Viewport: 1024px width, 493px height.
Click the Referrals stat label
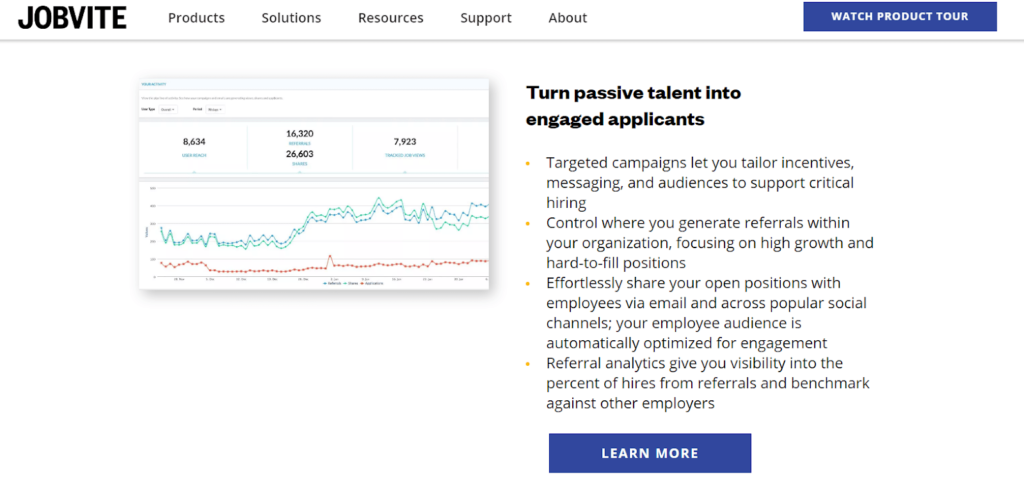299,143
